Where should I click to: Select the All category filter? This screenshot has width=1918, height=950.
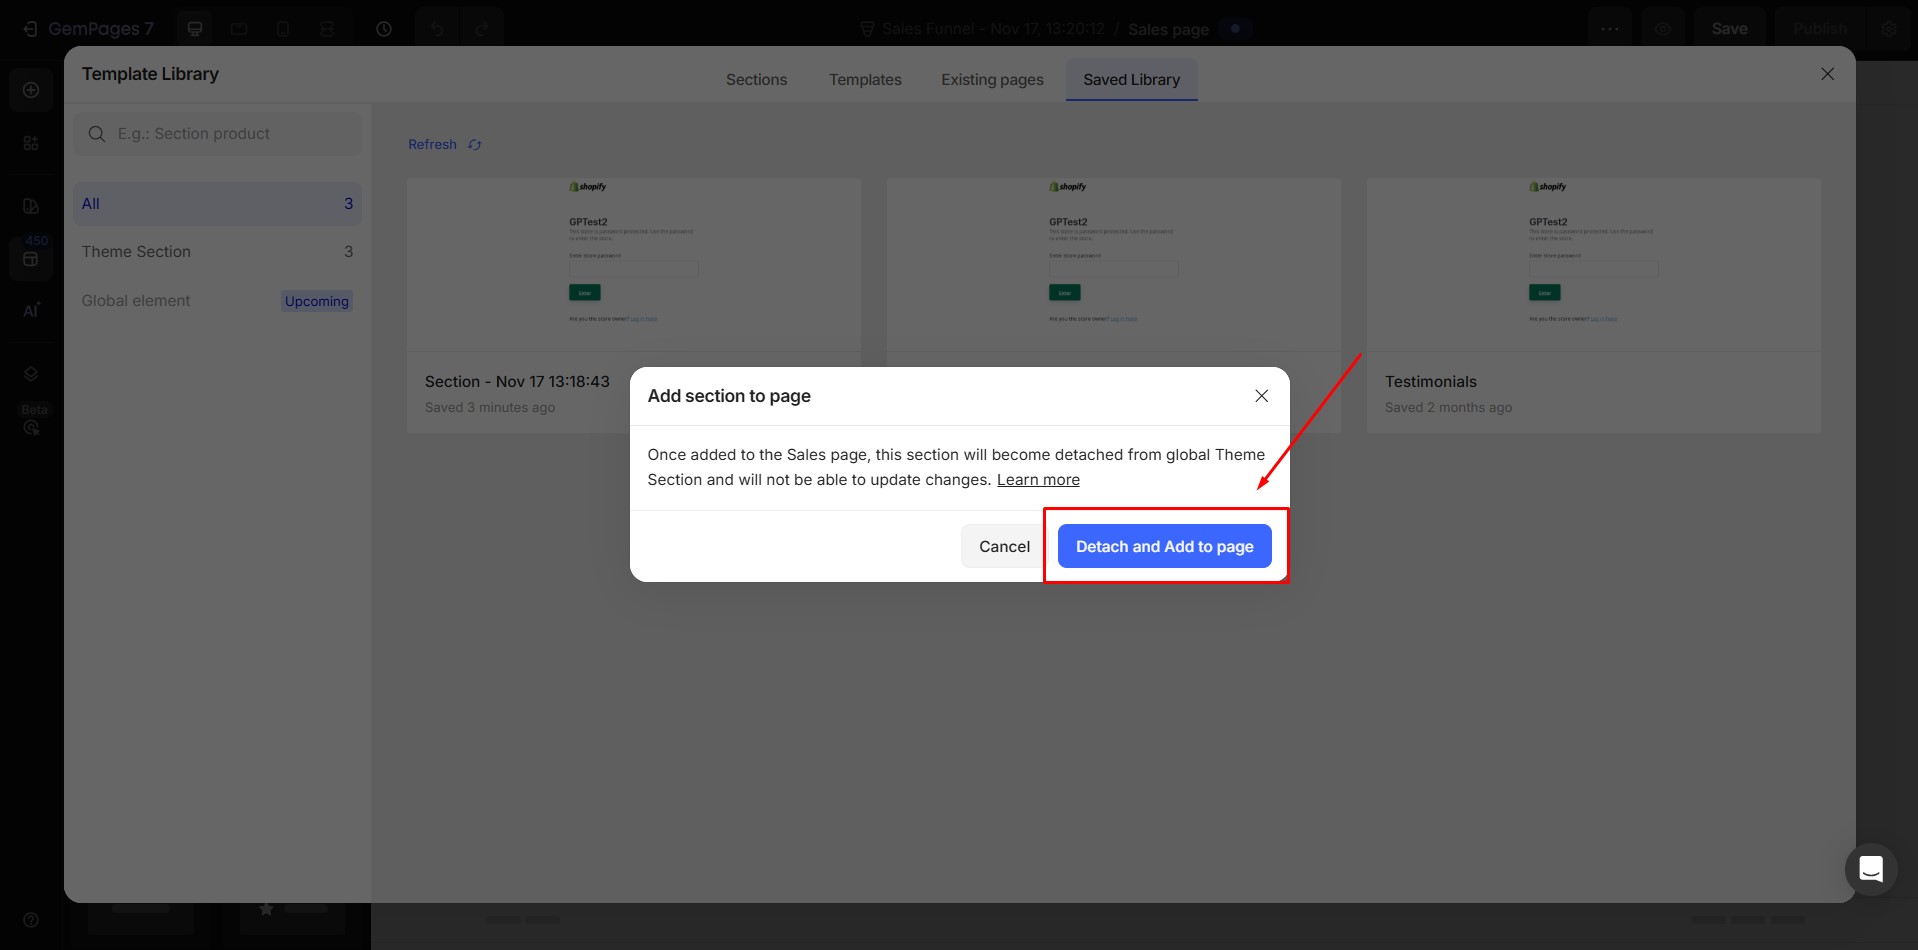(x=216, y=204)
